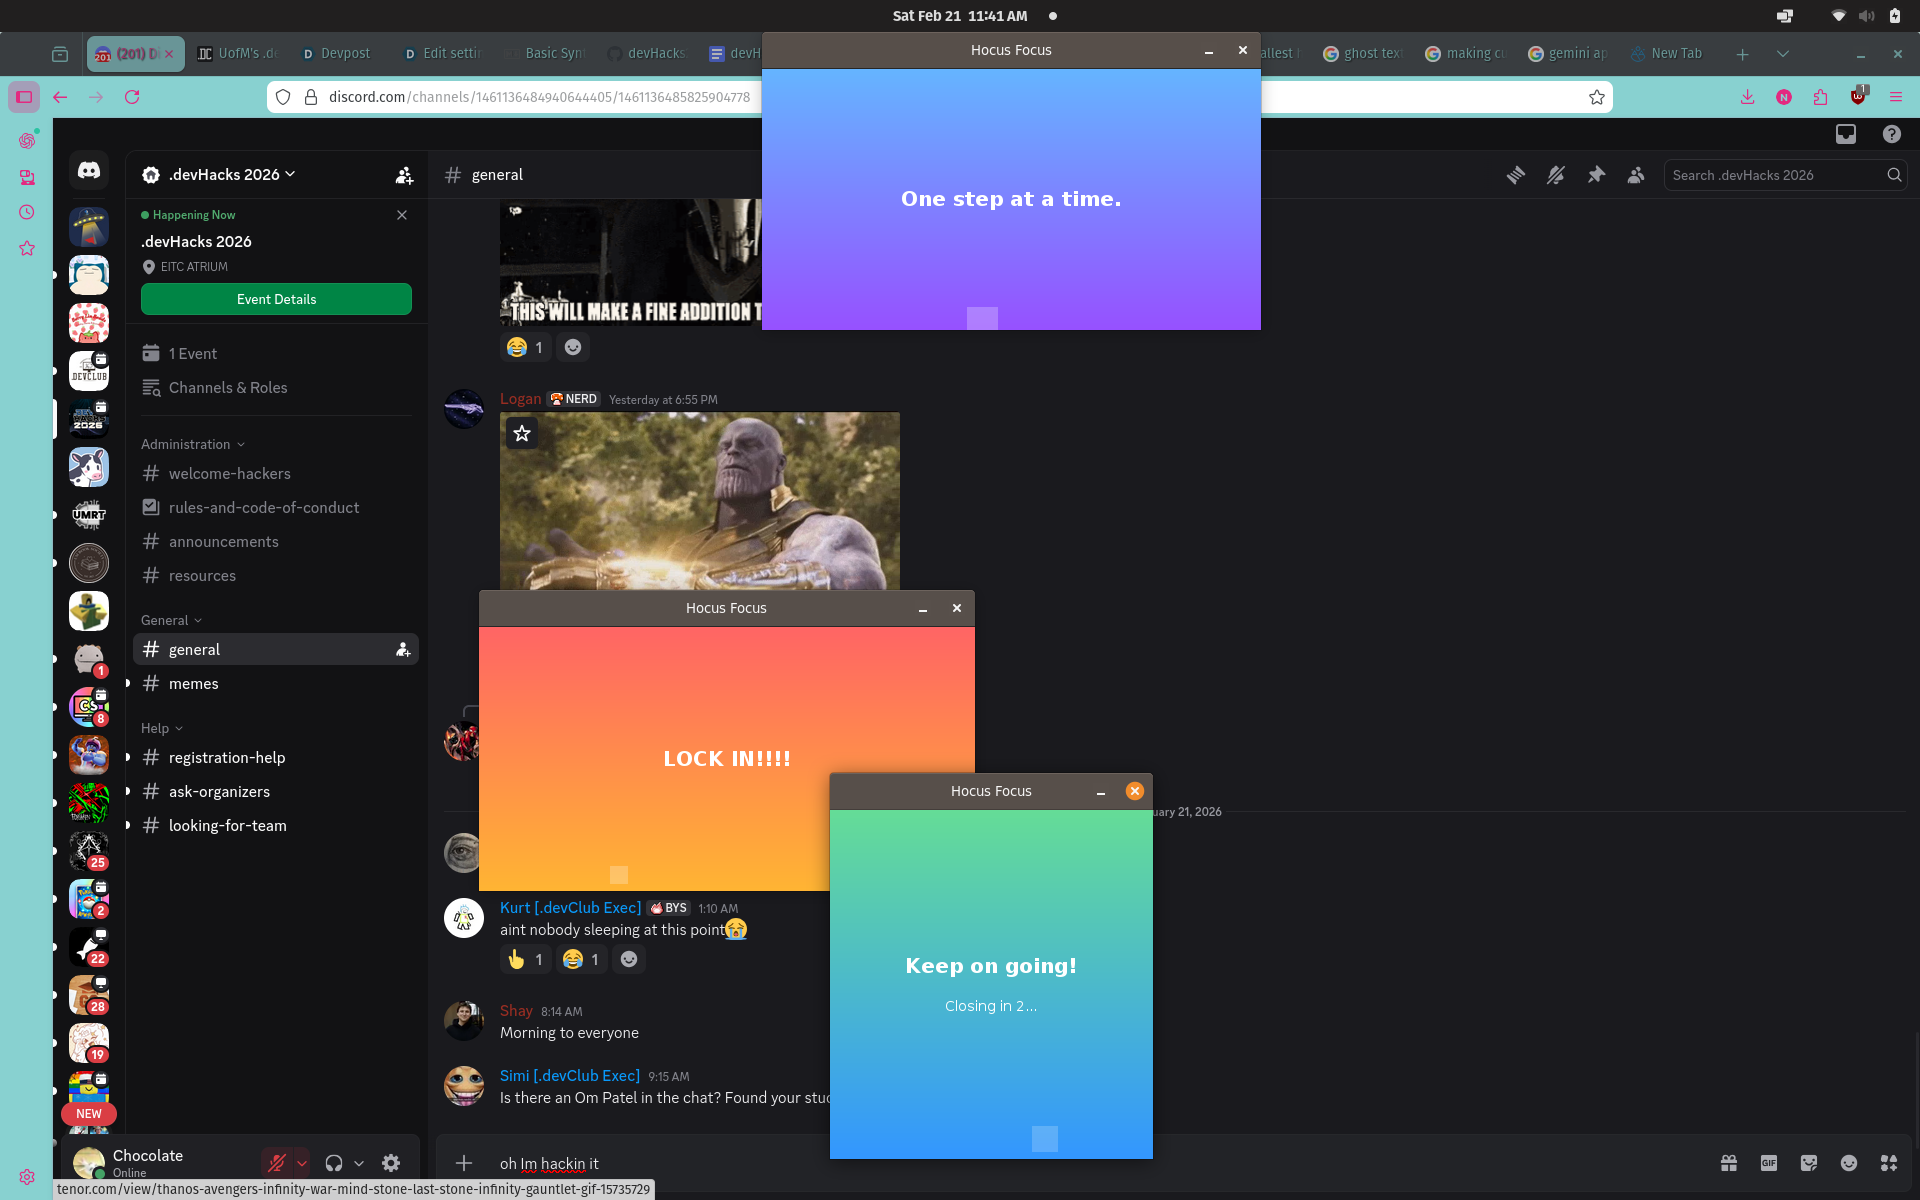Favorite the Thanos GIF with star
The image size is (1920, 1200).
tap(522, 433)
